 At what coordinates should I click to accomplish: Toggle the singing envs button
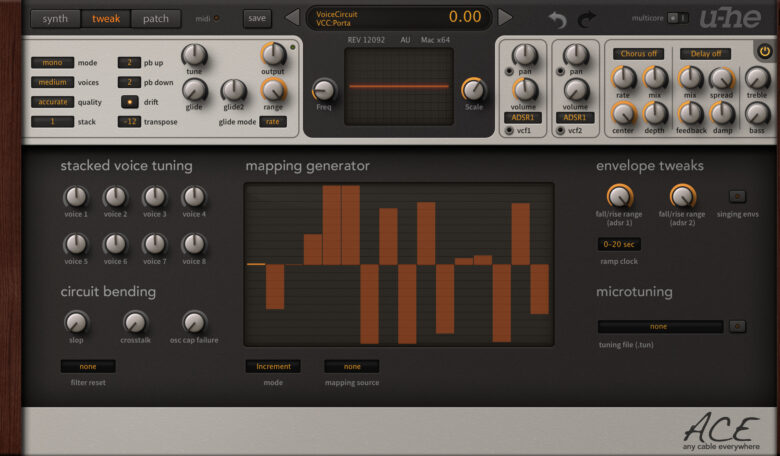tap(738, 196)
